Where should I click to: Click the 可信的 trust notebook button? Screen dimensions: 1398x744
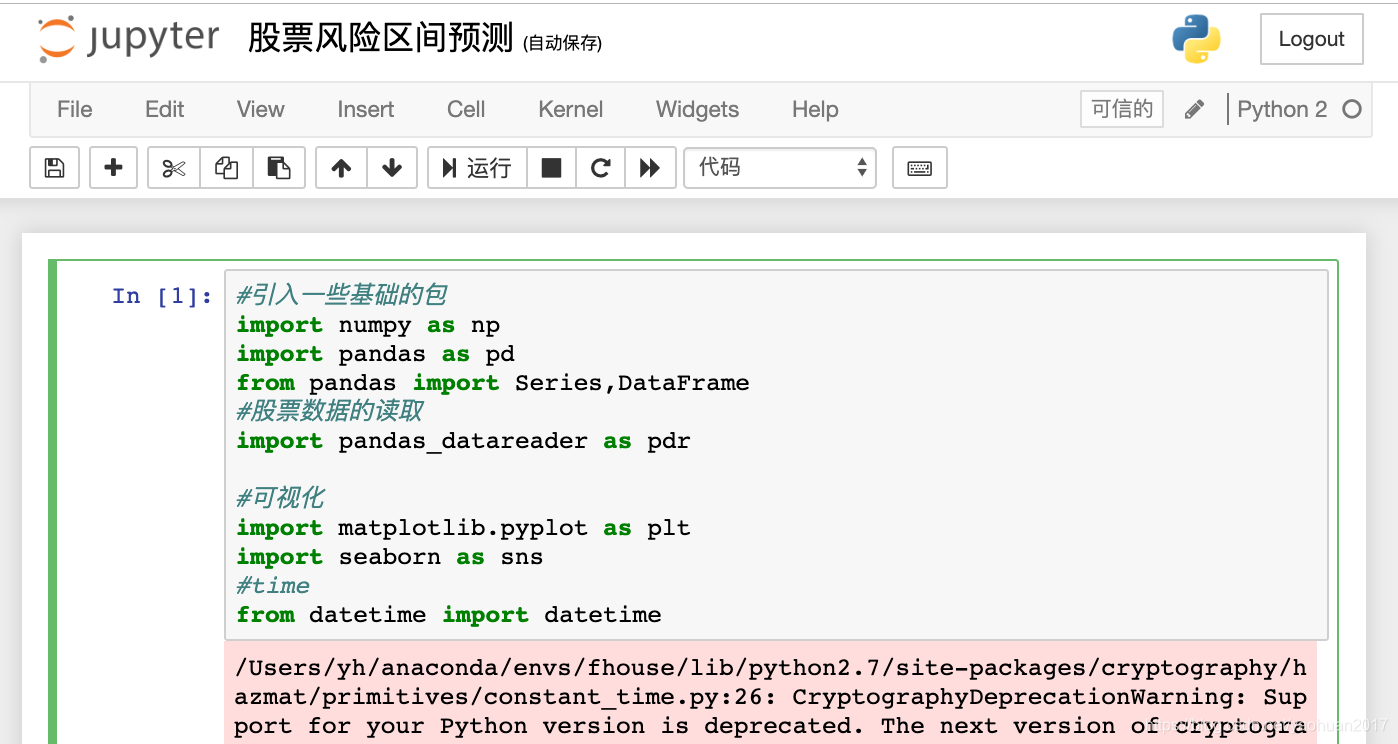tap(1121, 109)
